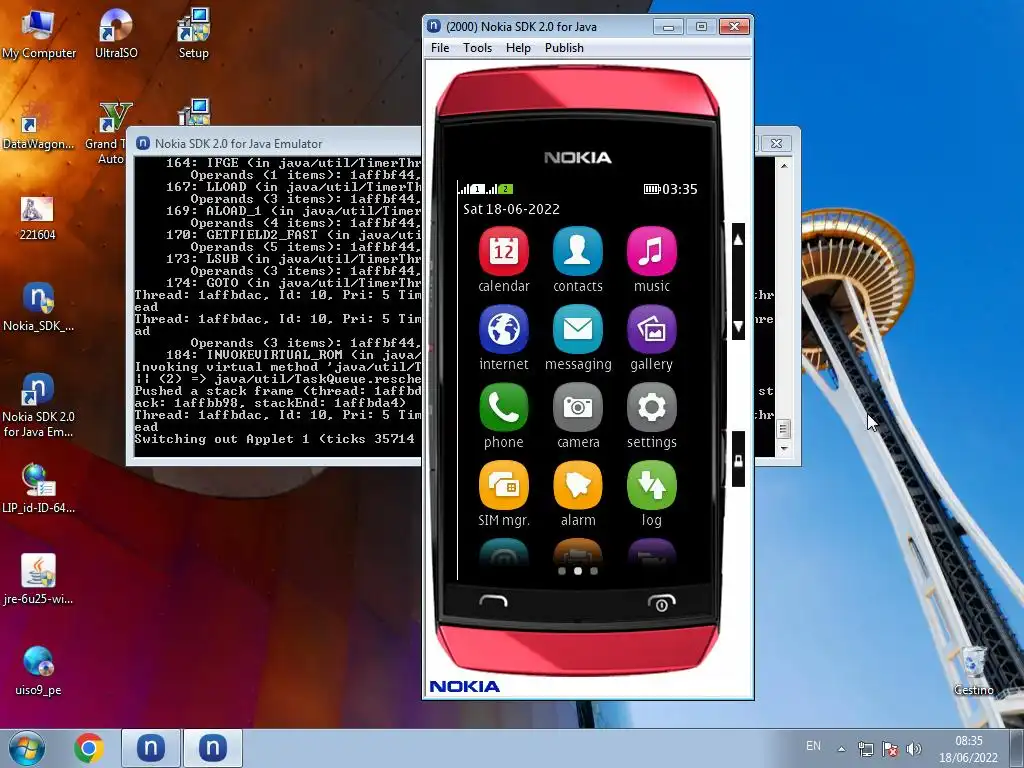Open Google Chrome from the taskbar
This screenshot has width=1024, height=768.
point(89,748)
